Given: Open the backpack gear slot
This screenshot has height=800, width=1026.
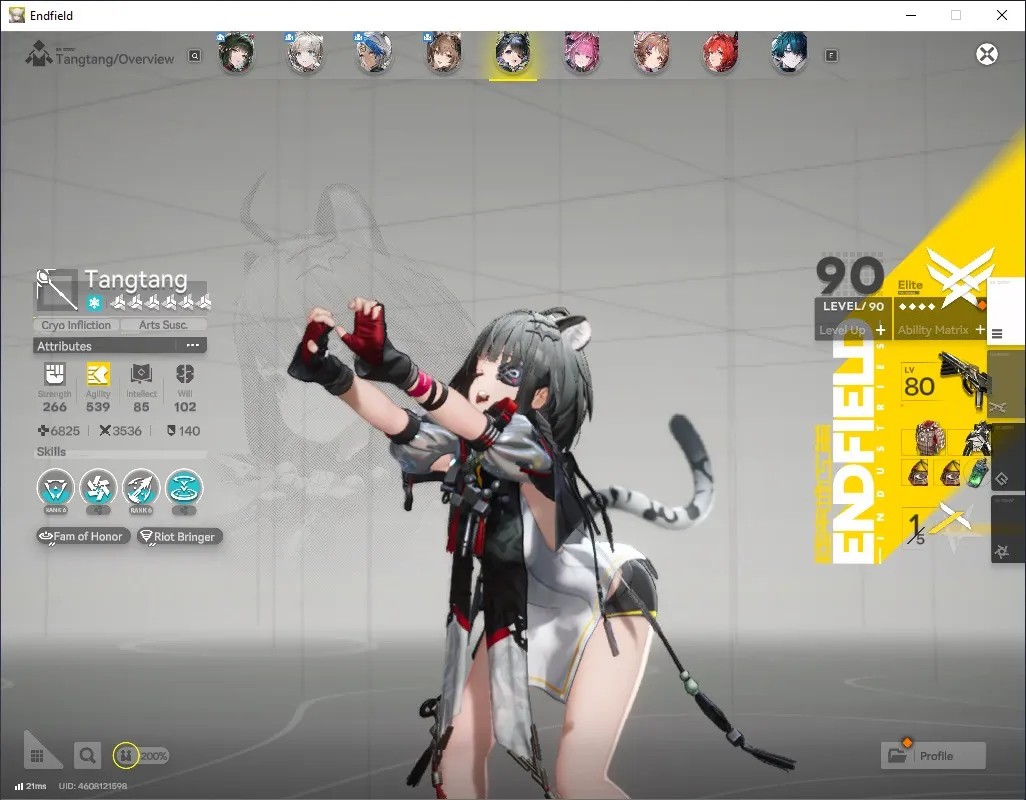Looking at the screenshot, I should pyautogui.click(x=929, y=438).
